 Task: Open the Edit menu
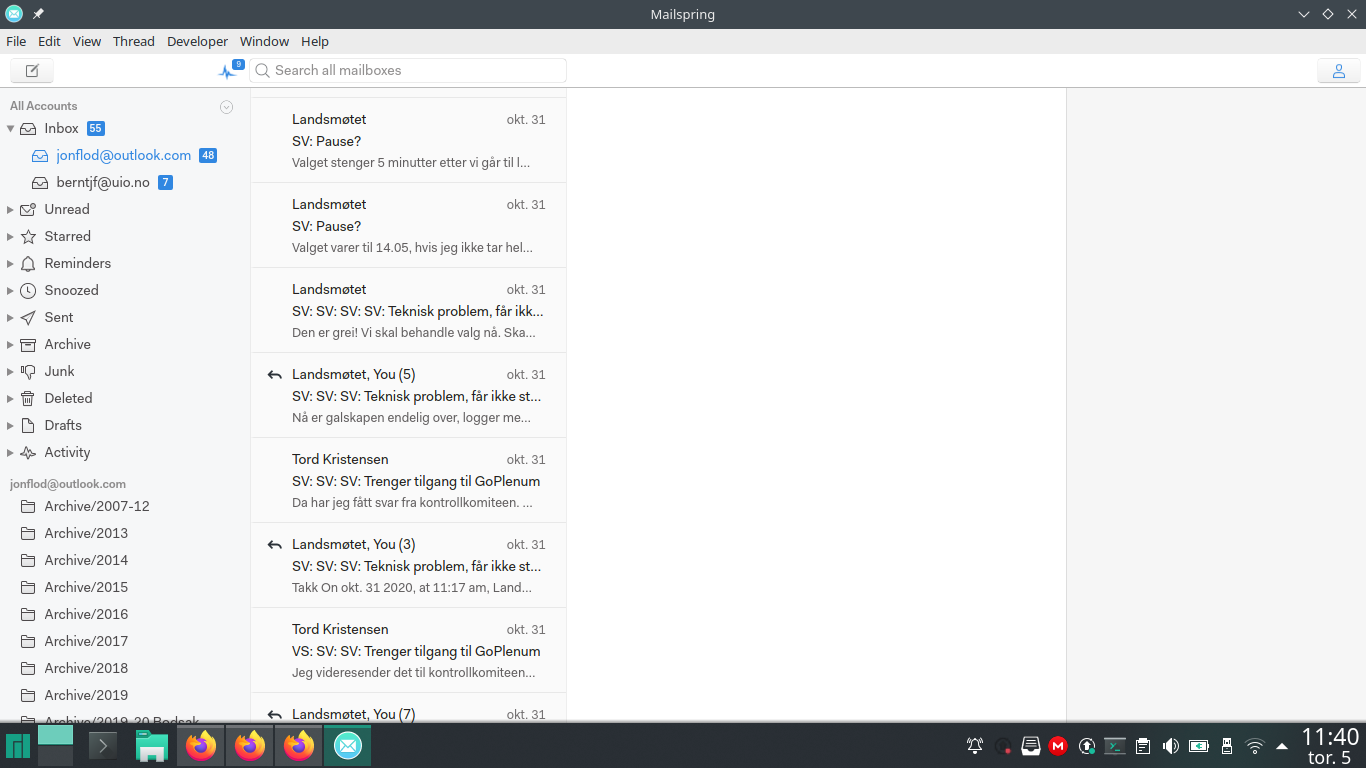tap(49, 41)
